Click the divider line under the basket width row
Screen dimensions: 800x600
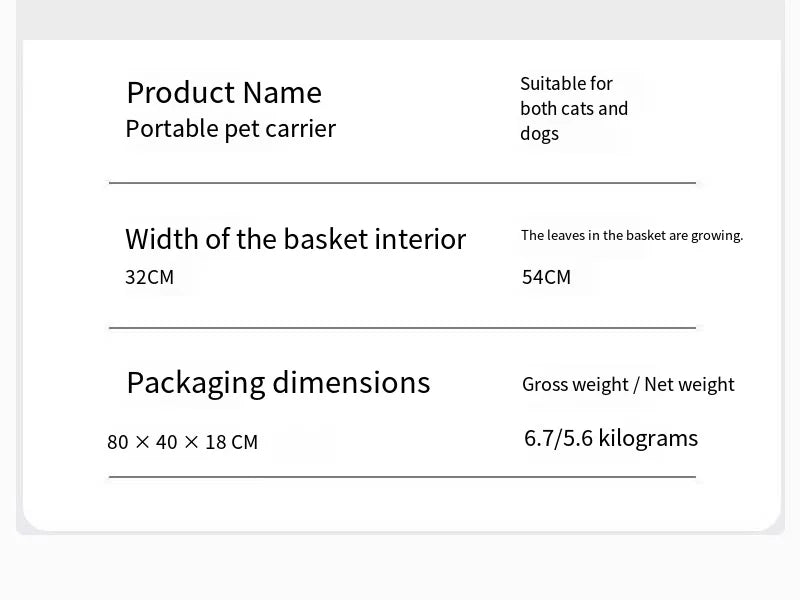pos(402,328)
